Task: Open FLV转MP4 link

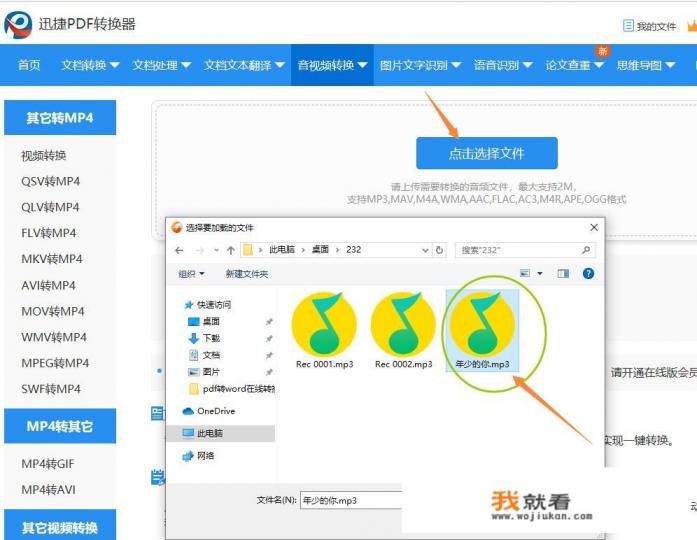Action: (x=48, y=233)
